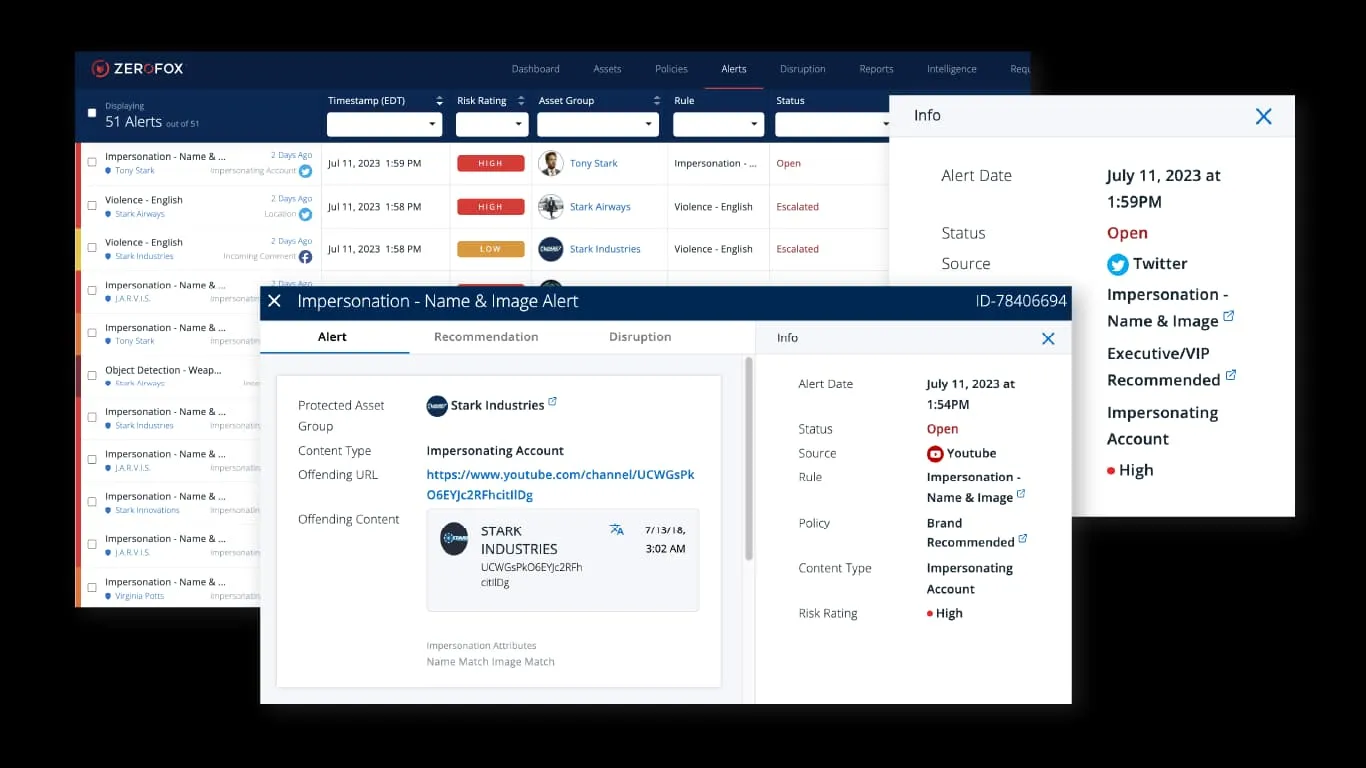
Task: Open external link icon beside 'Executive/VIP Recommended'
Action: click(x=1231, y=376)
